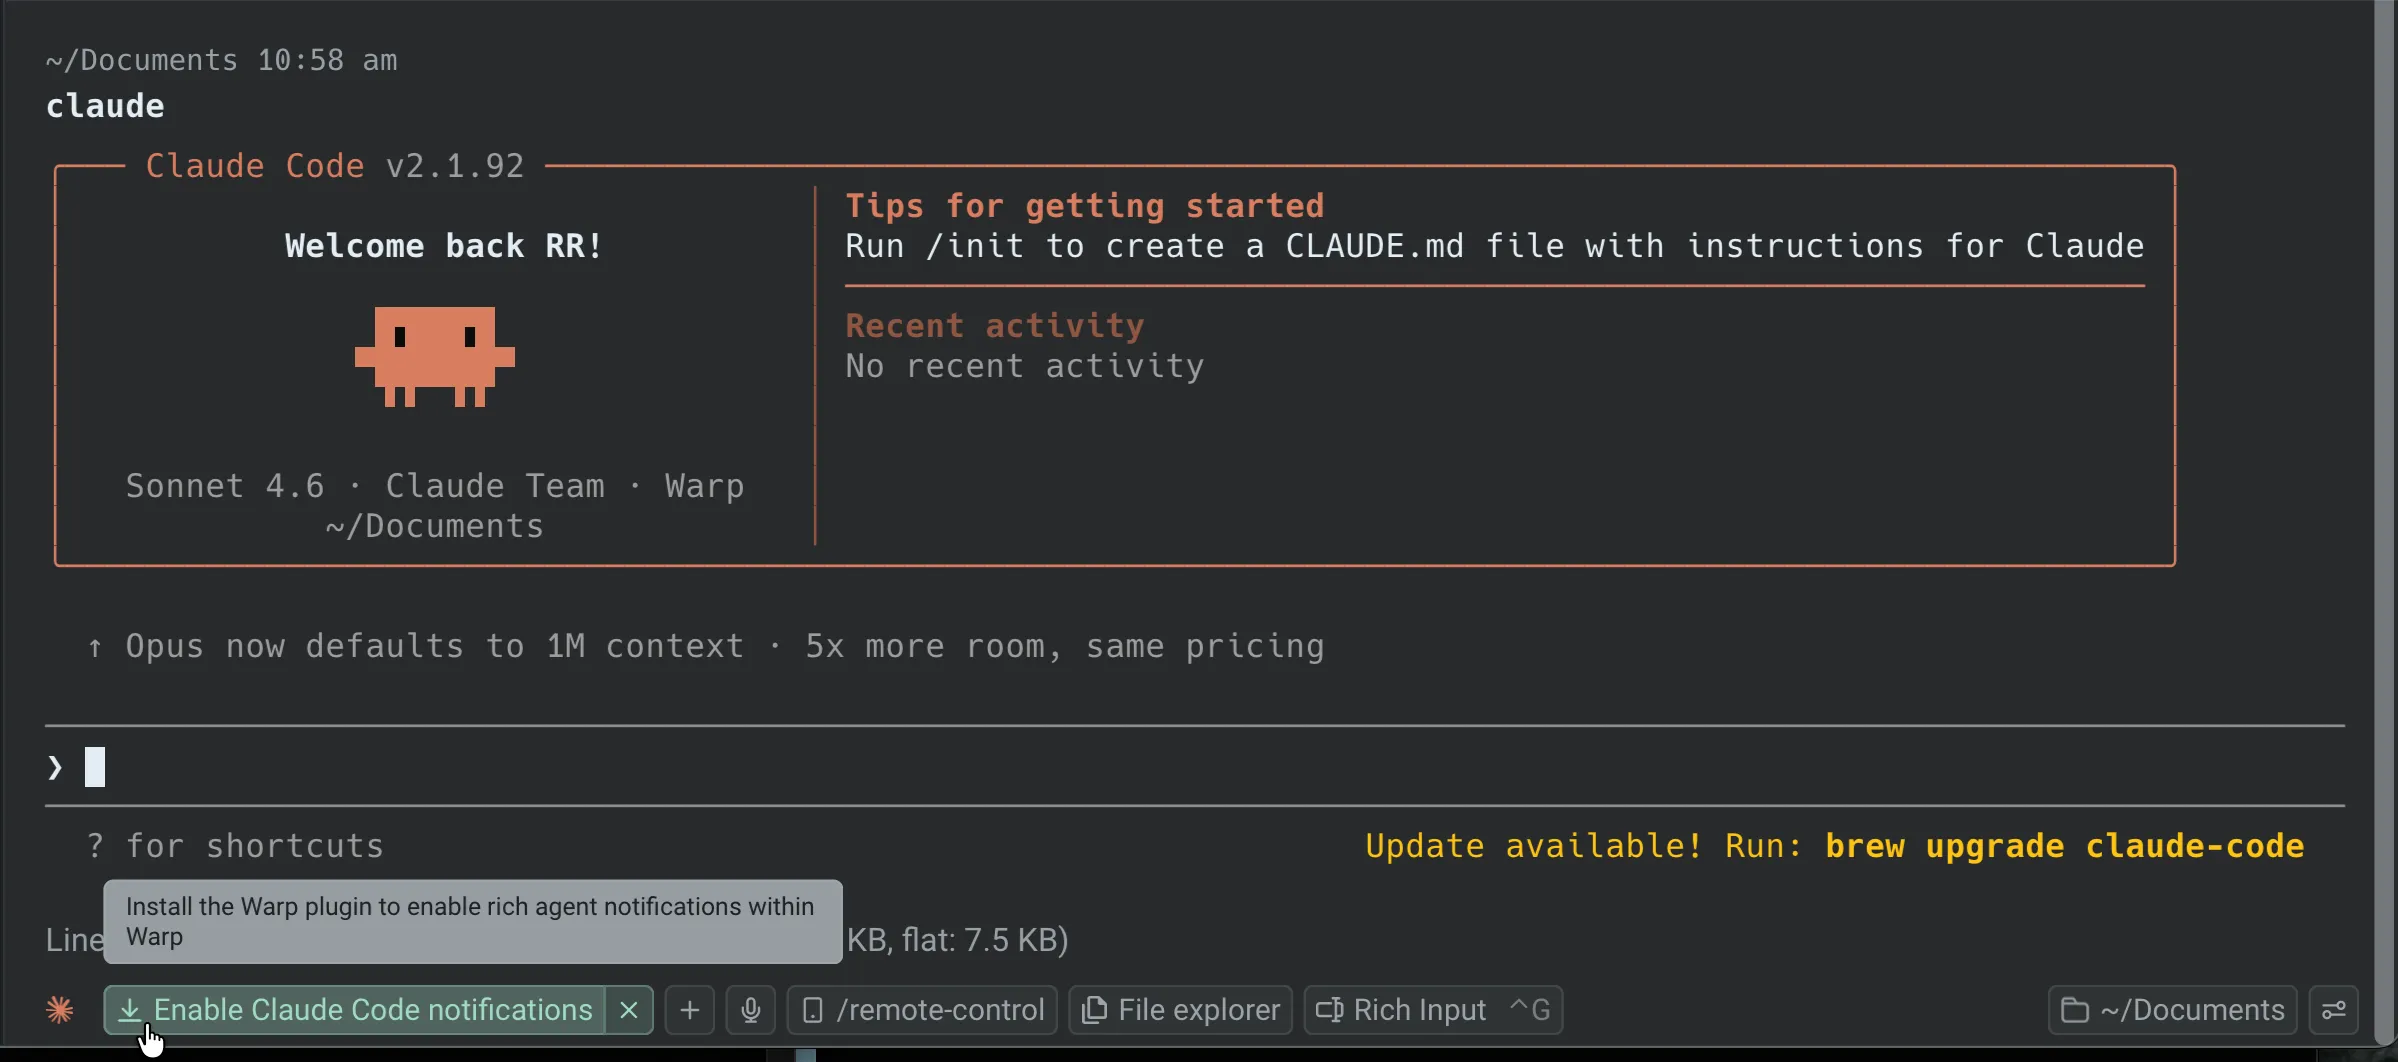This screenshot has height=1062, width=2398.
Task: Click the download arrow in the notifications chip
Action: coord(128,1010)
